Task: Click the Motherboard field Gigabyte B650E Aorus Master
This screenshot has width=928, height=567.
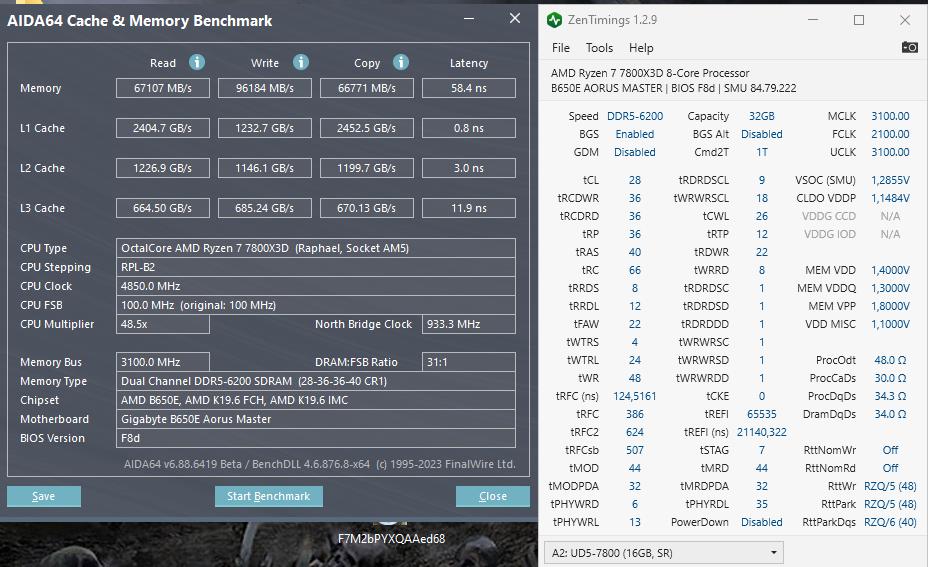Action: pos(315,419)
